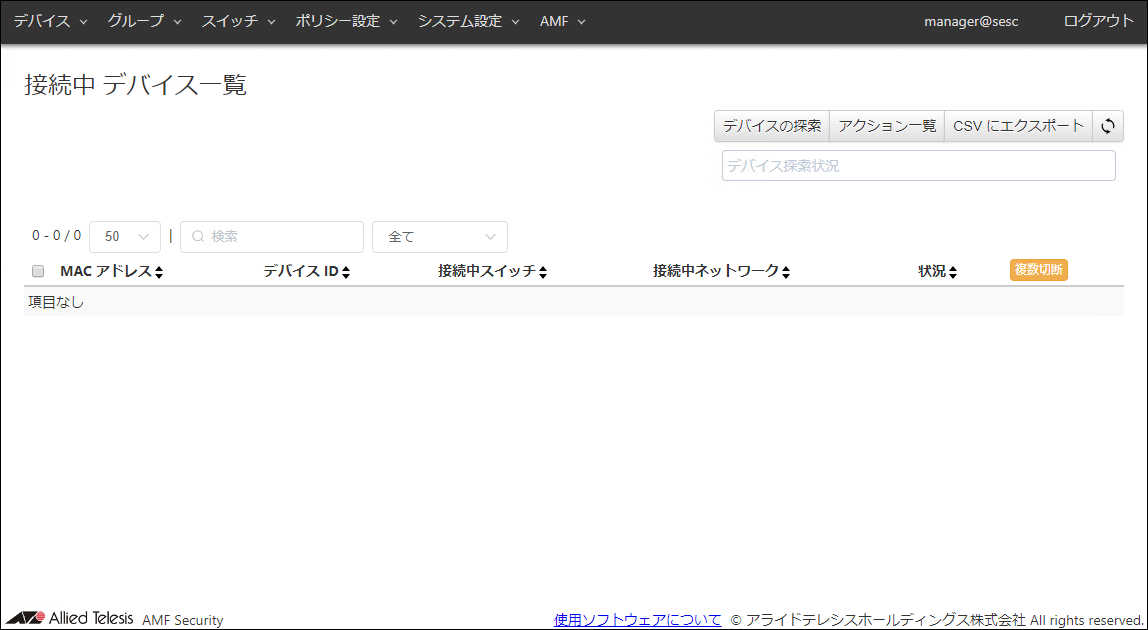Open the グループ menu
Viewport: 1148px width, 630px height.
click(144, 21)
